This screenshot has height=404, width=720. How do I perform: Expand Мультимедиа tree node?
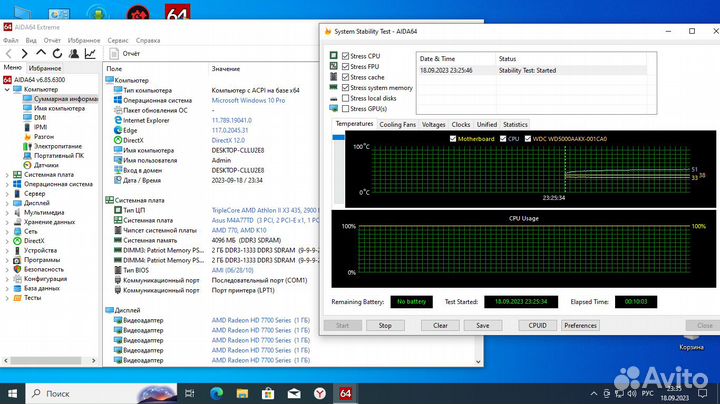click(x=7, y=213)
